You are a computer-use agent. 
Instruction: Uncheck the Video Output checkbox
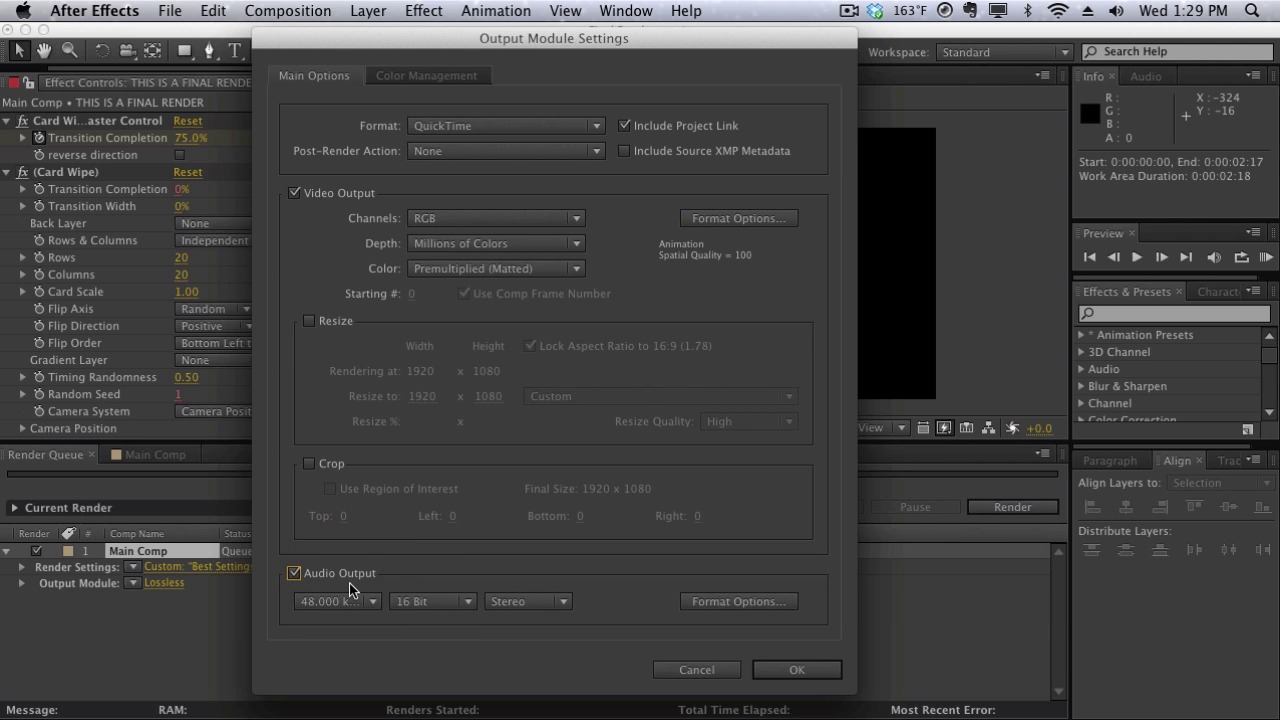294,192
